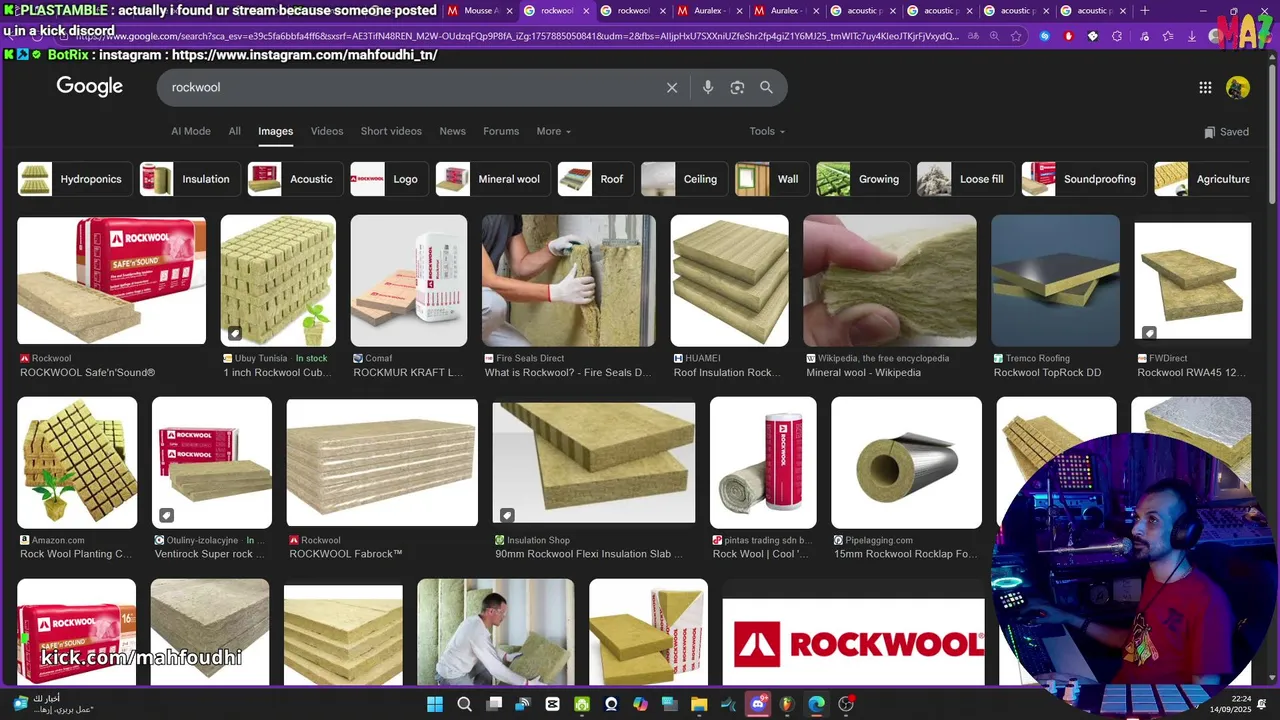Image resolution: width=1280 pixels, height=720 pixels.
Task: Filter images by Logo chip
Action: [389, 179]
